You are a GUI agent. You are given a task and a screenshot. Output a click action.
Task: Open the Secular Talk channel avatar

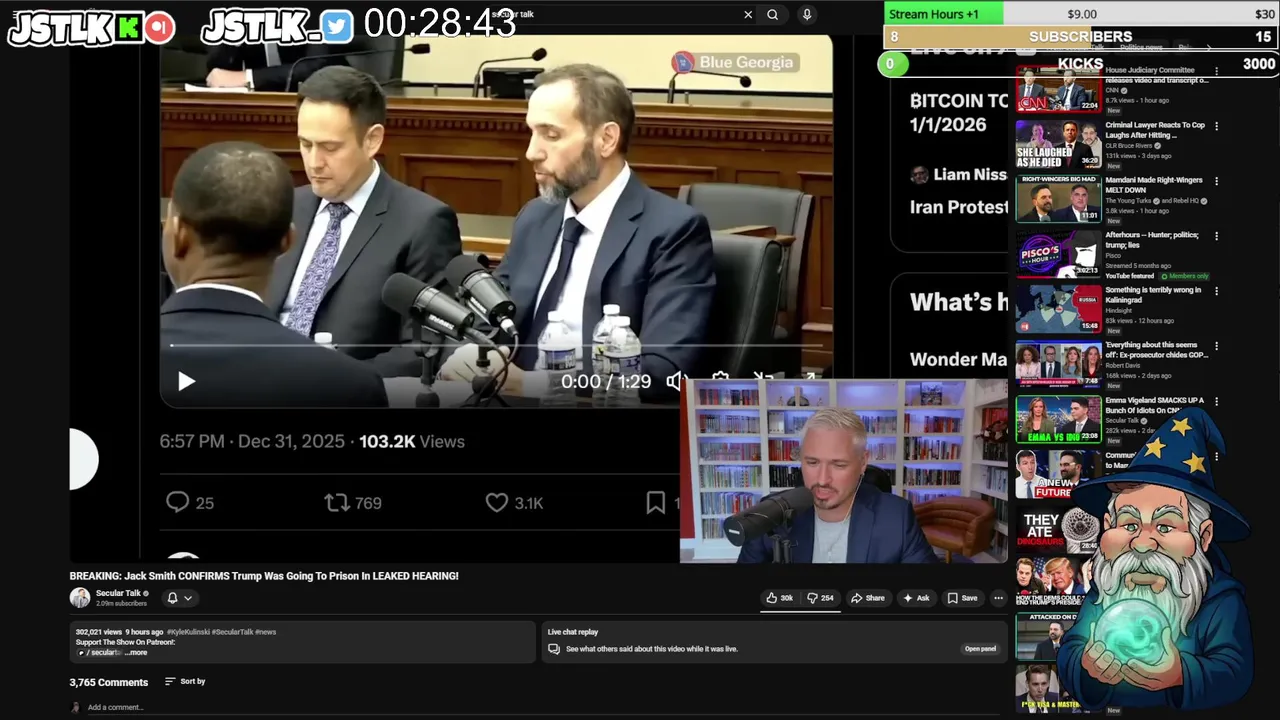[x=80, y=598]
